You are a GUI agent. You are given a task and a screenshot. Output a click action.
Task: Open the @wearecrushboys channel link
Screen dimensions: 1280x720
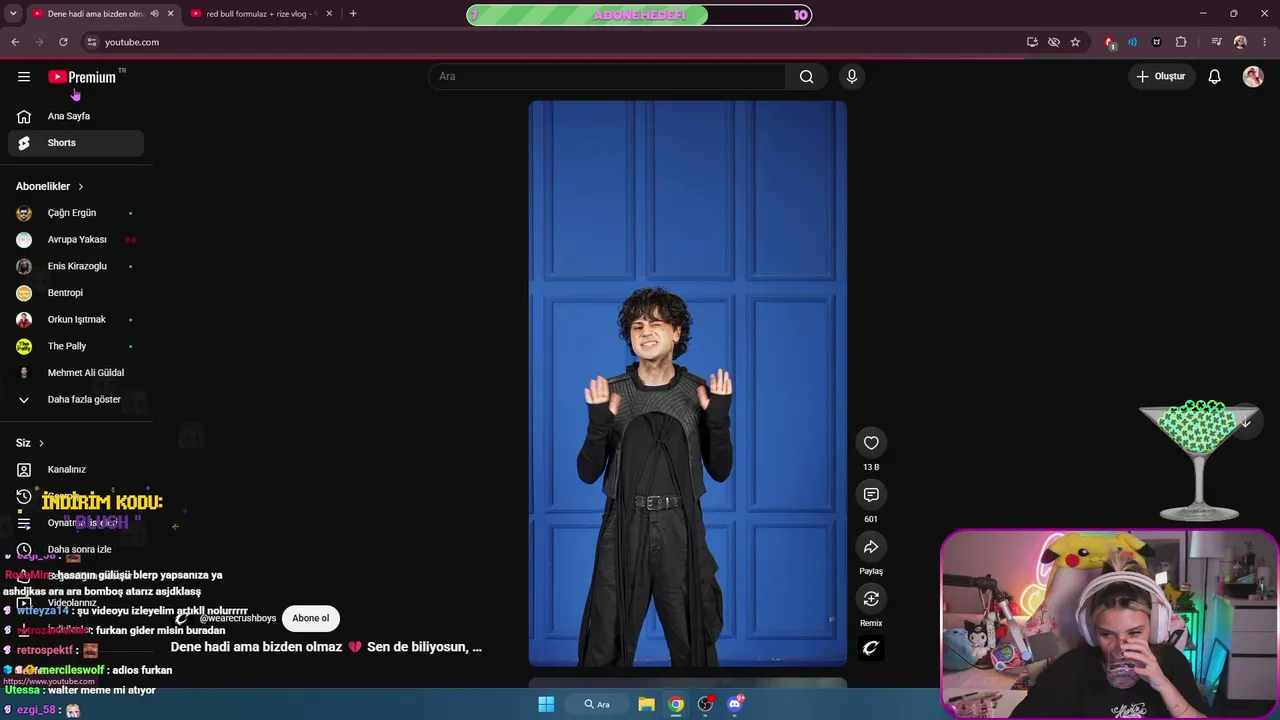pos(237,618)
